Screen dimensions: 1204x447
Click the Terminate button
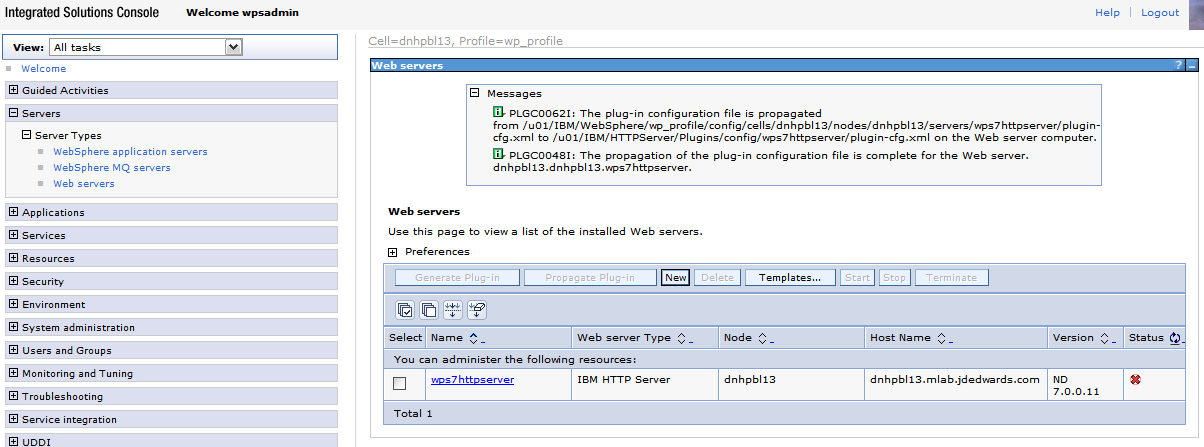pyautogui.click(x=951, y=277)
